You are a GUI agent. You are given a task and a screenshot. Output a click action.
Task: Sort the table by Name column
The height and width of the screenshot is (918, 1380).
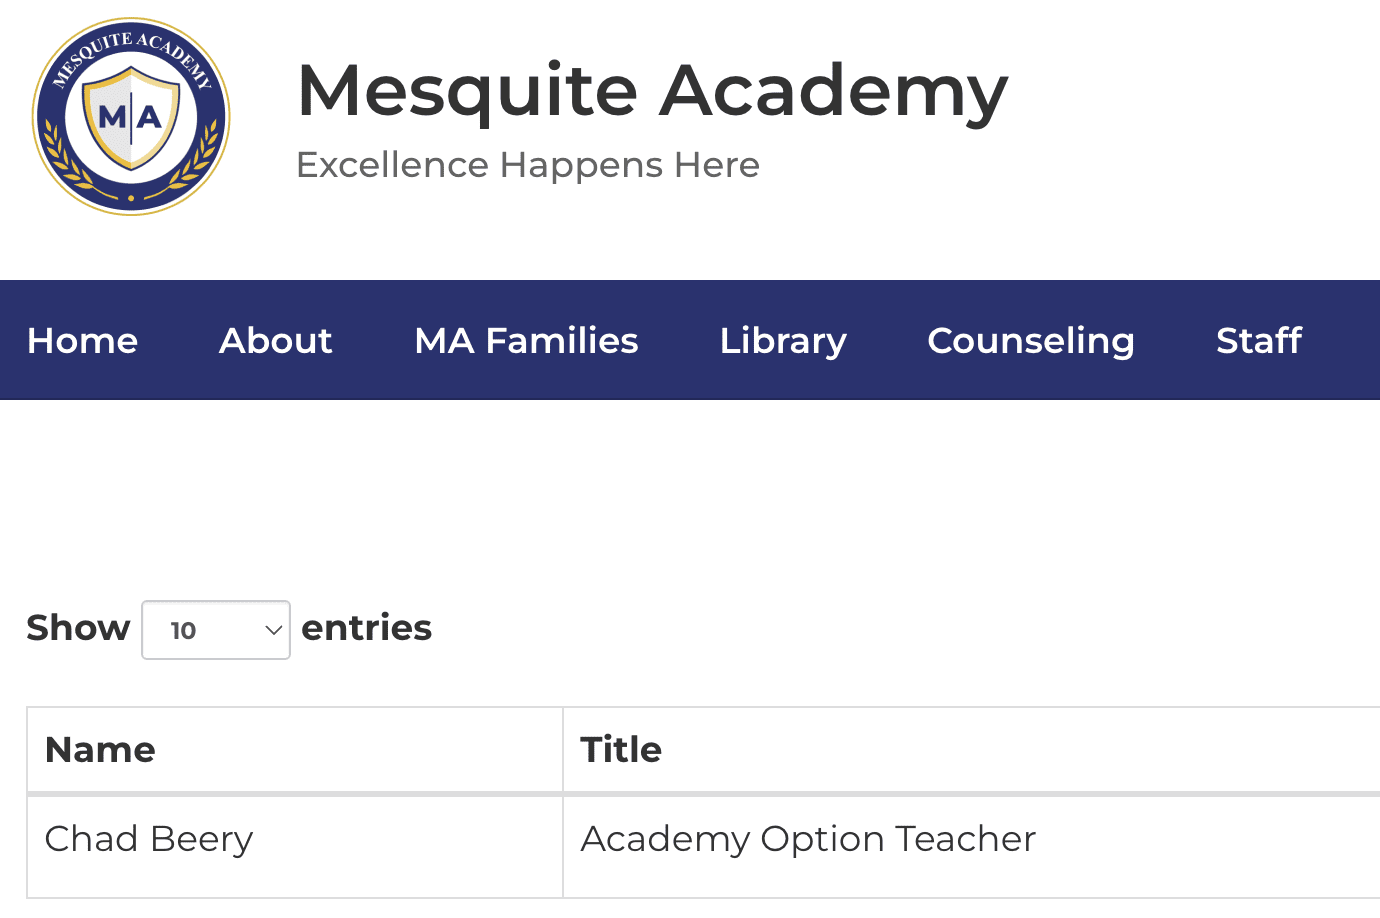pos(100,750)
